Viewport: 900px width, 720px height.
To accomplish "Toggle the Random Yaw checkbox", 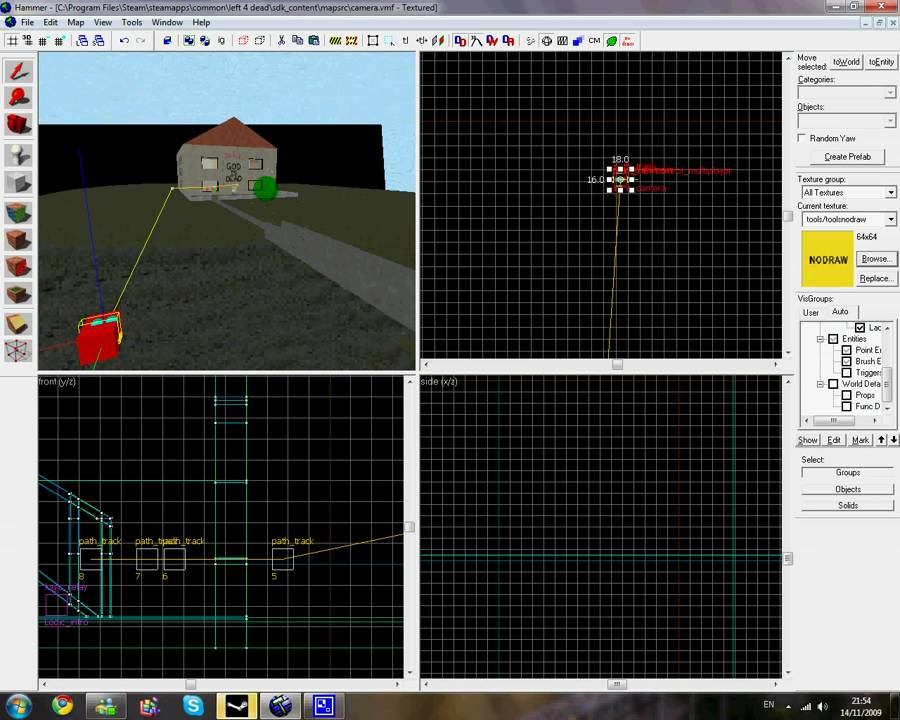I will click(x=802, y=138).
